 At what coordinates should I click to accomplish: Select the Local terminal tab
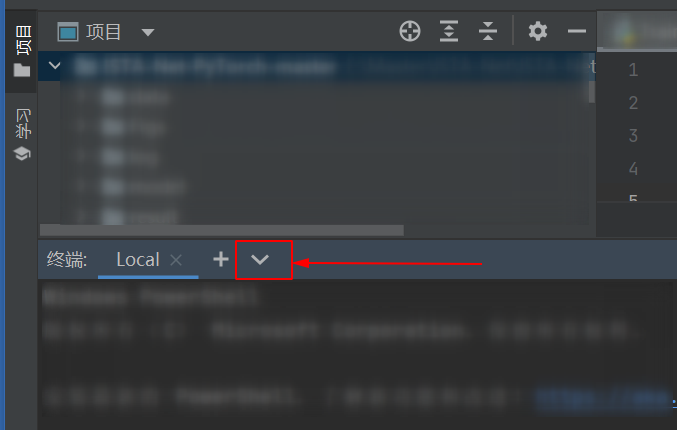point(138,260)
